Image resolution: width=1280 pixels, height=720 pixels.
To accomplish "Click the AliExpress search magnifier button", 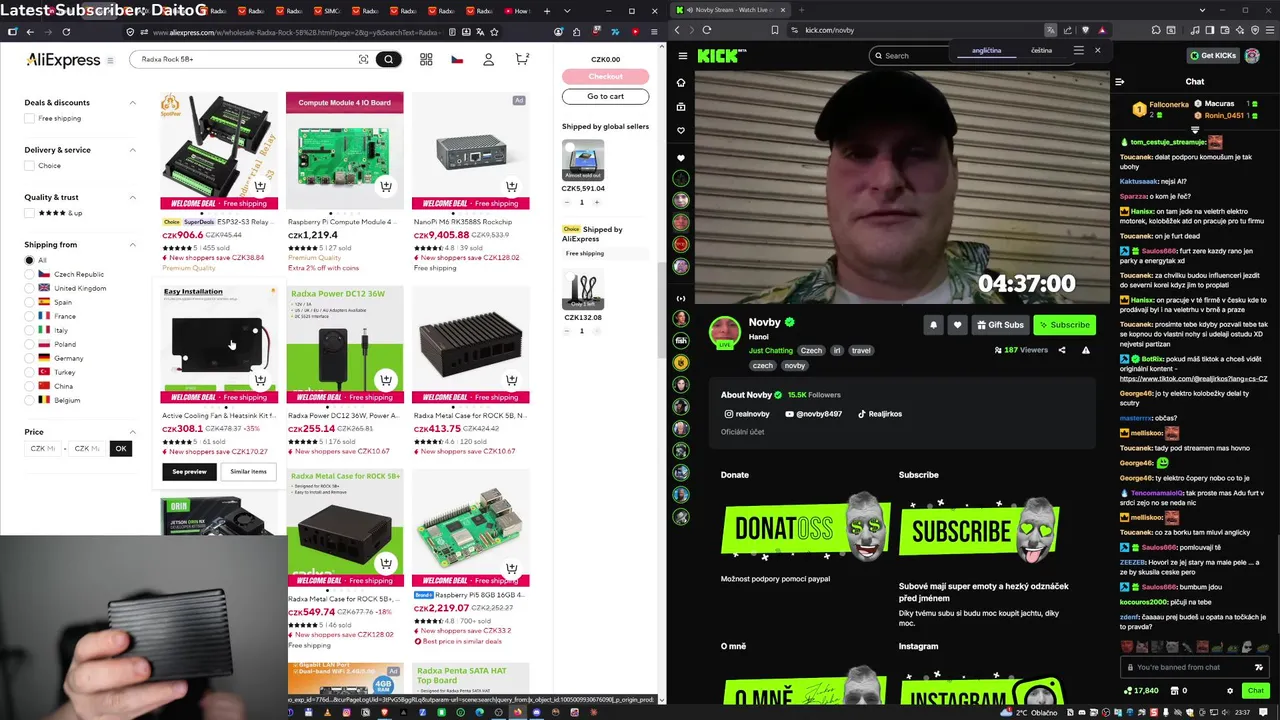I will (x=389, y=59).
